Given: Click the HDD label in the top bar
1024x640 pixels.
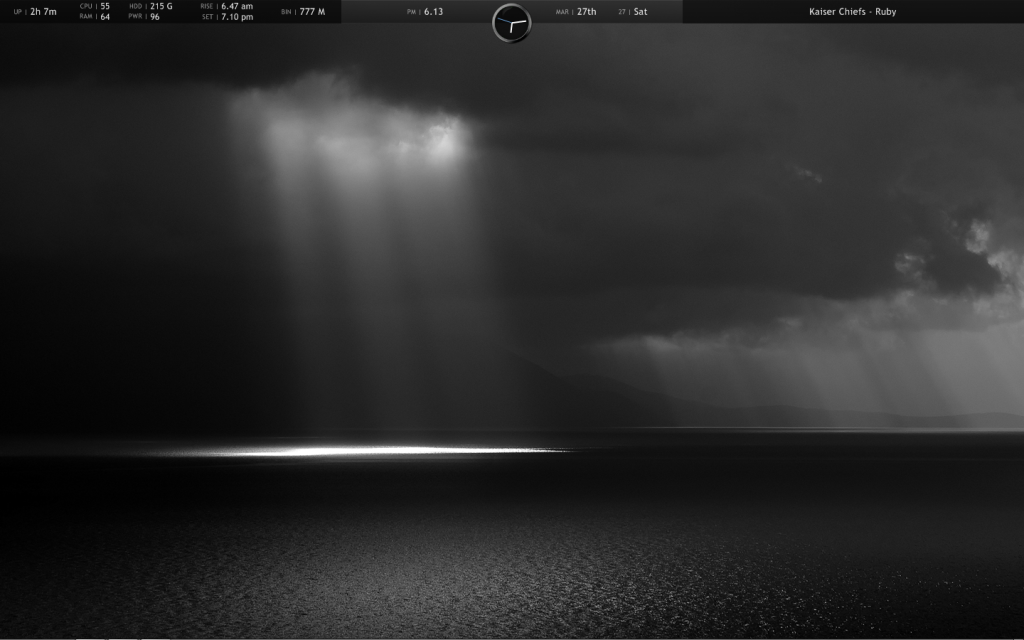Looking at the screenshot, I should pyautogui.click(x=136, y=6).
